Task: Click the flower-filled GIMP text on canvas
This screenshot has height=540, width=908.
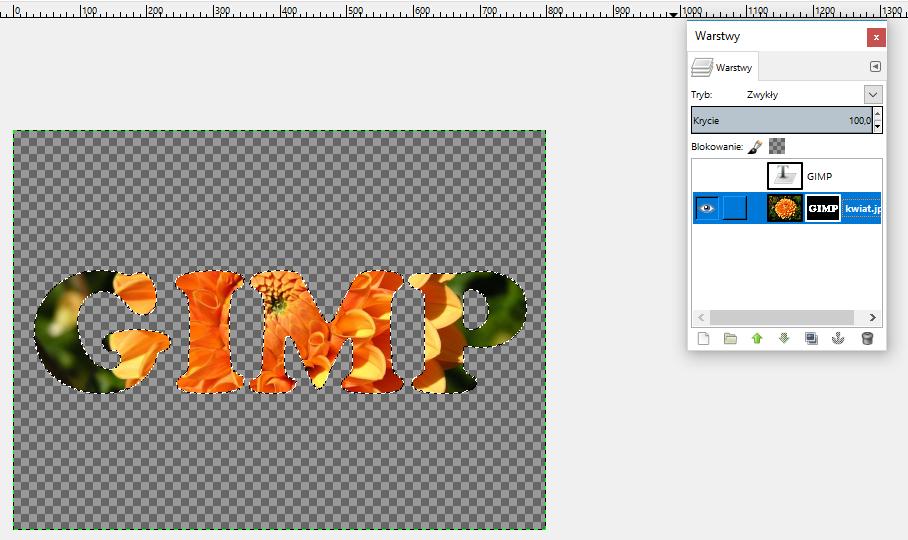Action: [x=280, y=332]
